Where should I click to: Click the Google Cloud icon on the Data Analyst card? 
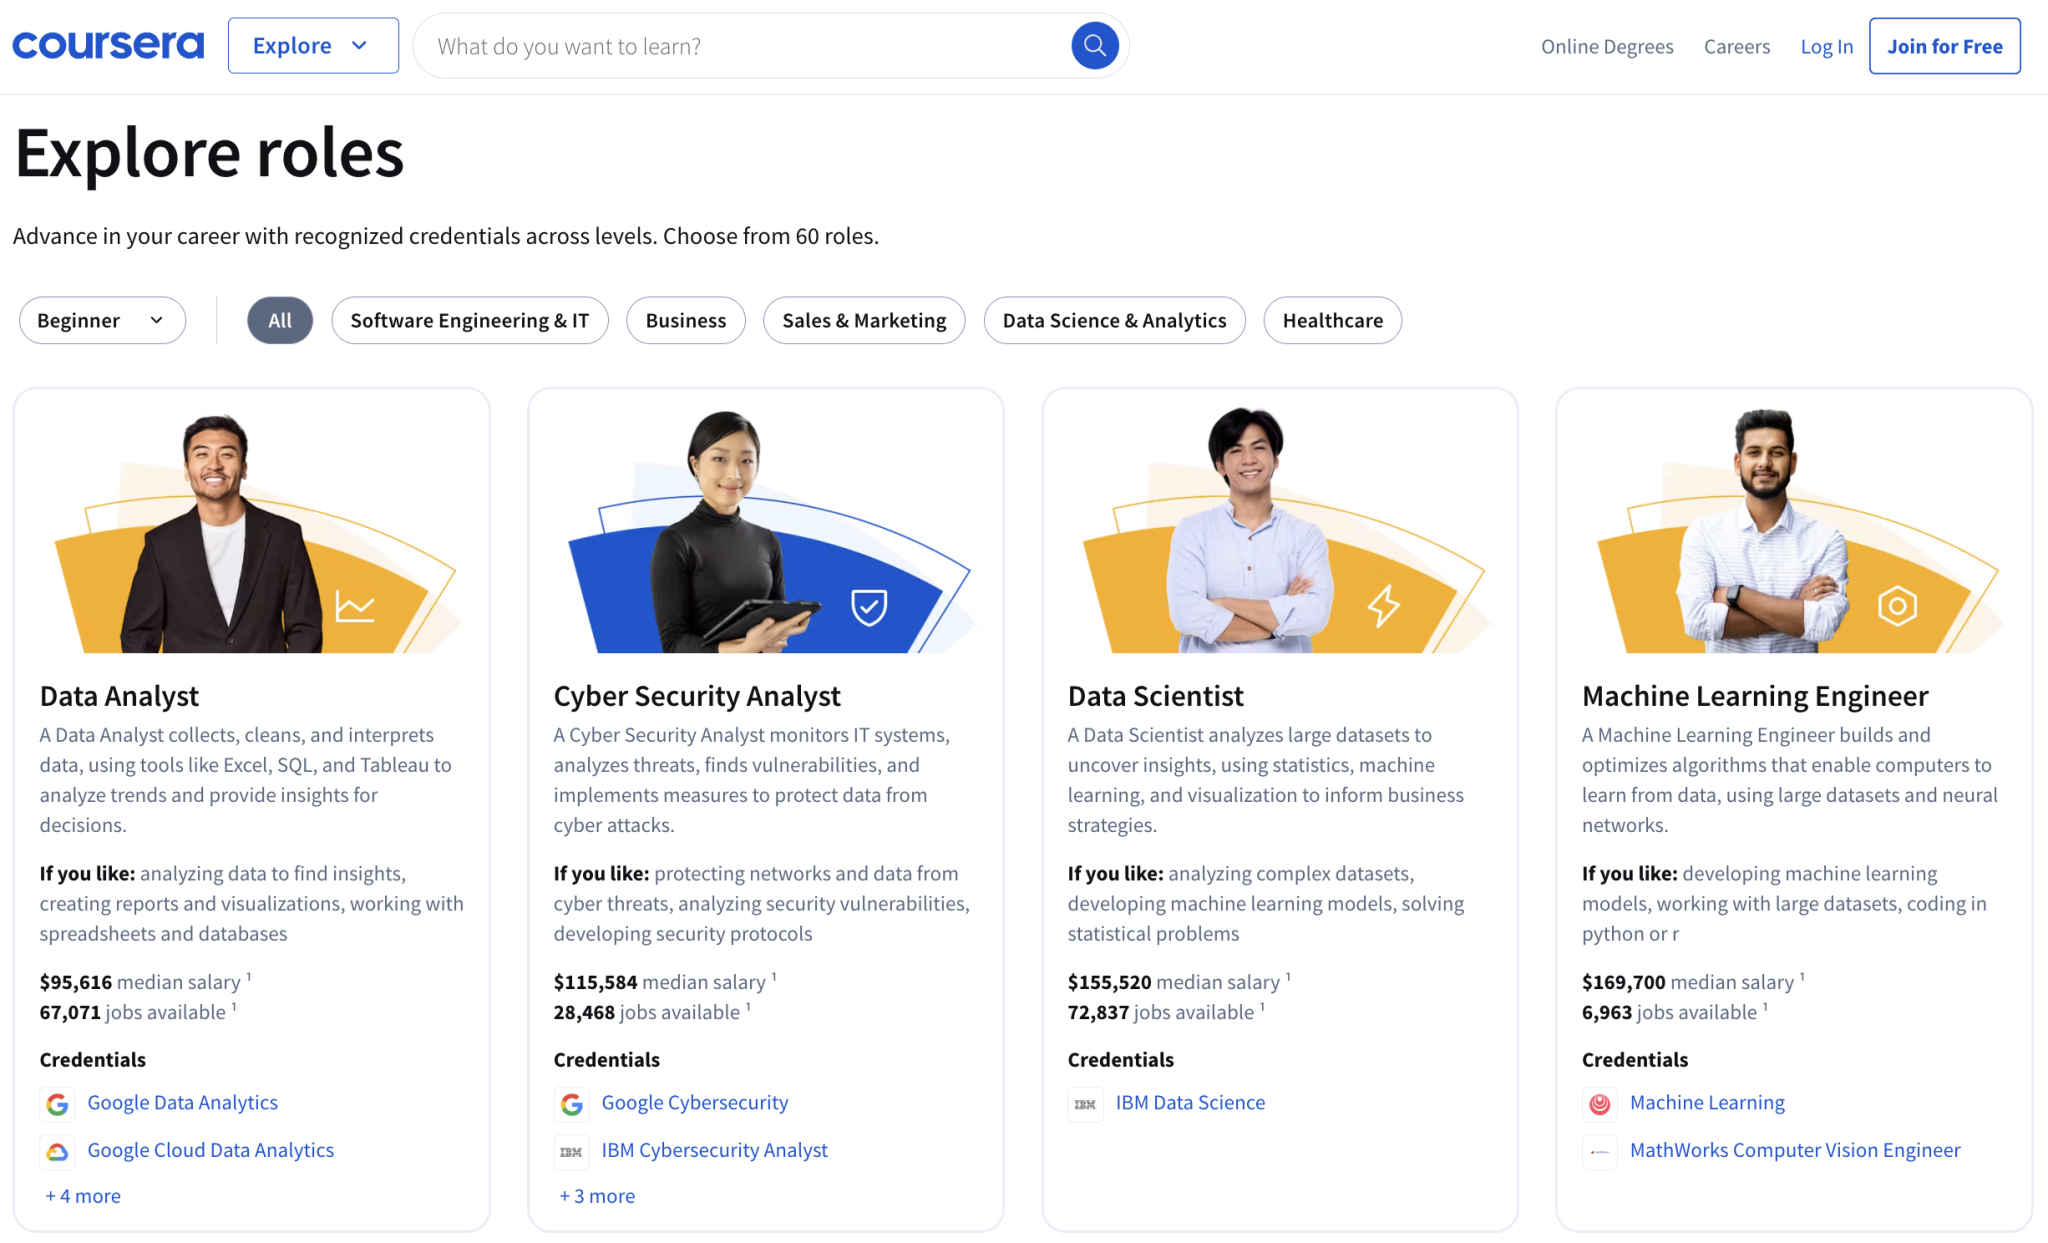click(x=57, y=1151)
